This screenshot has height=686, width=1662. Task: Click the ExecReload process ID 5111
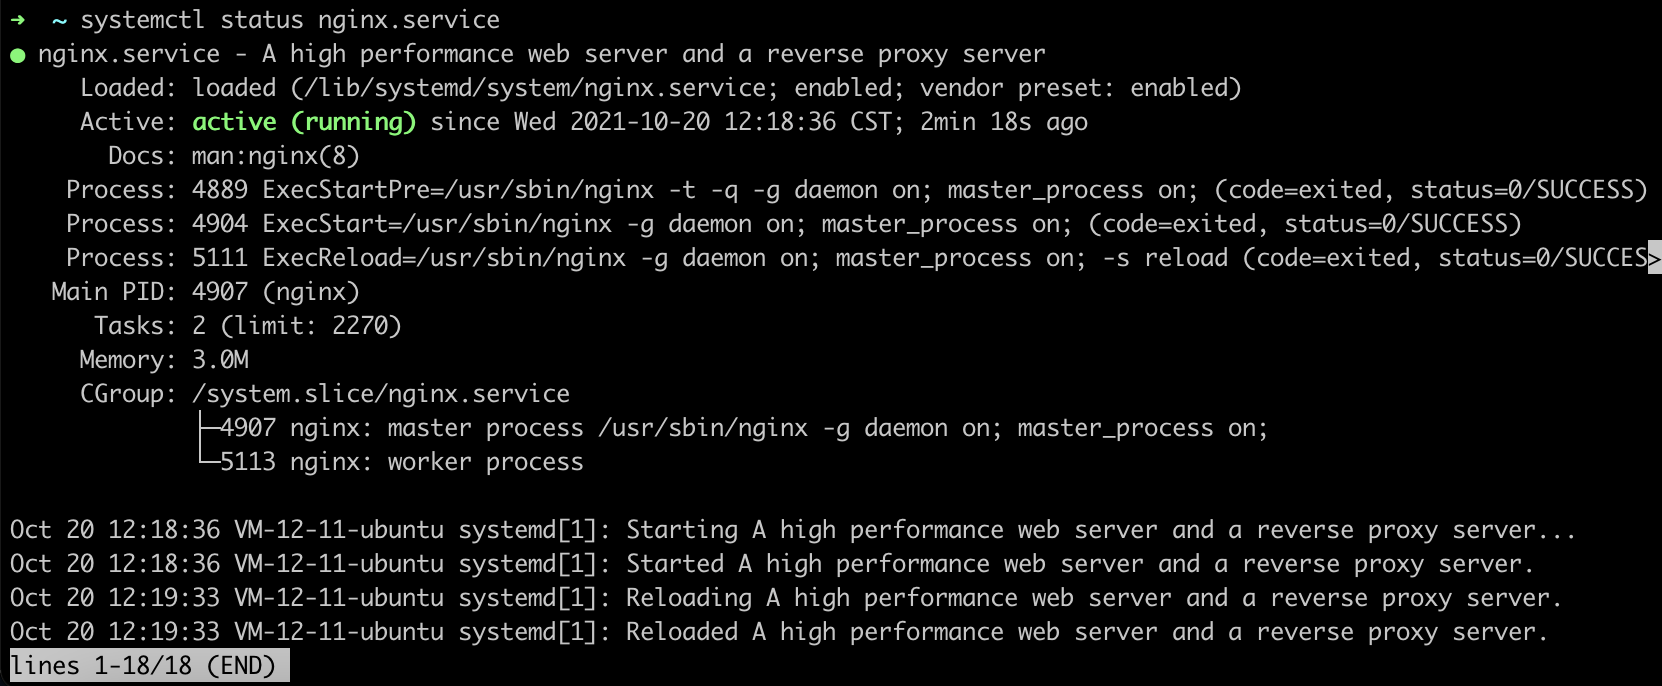(220, 258)
